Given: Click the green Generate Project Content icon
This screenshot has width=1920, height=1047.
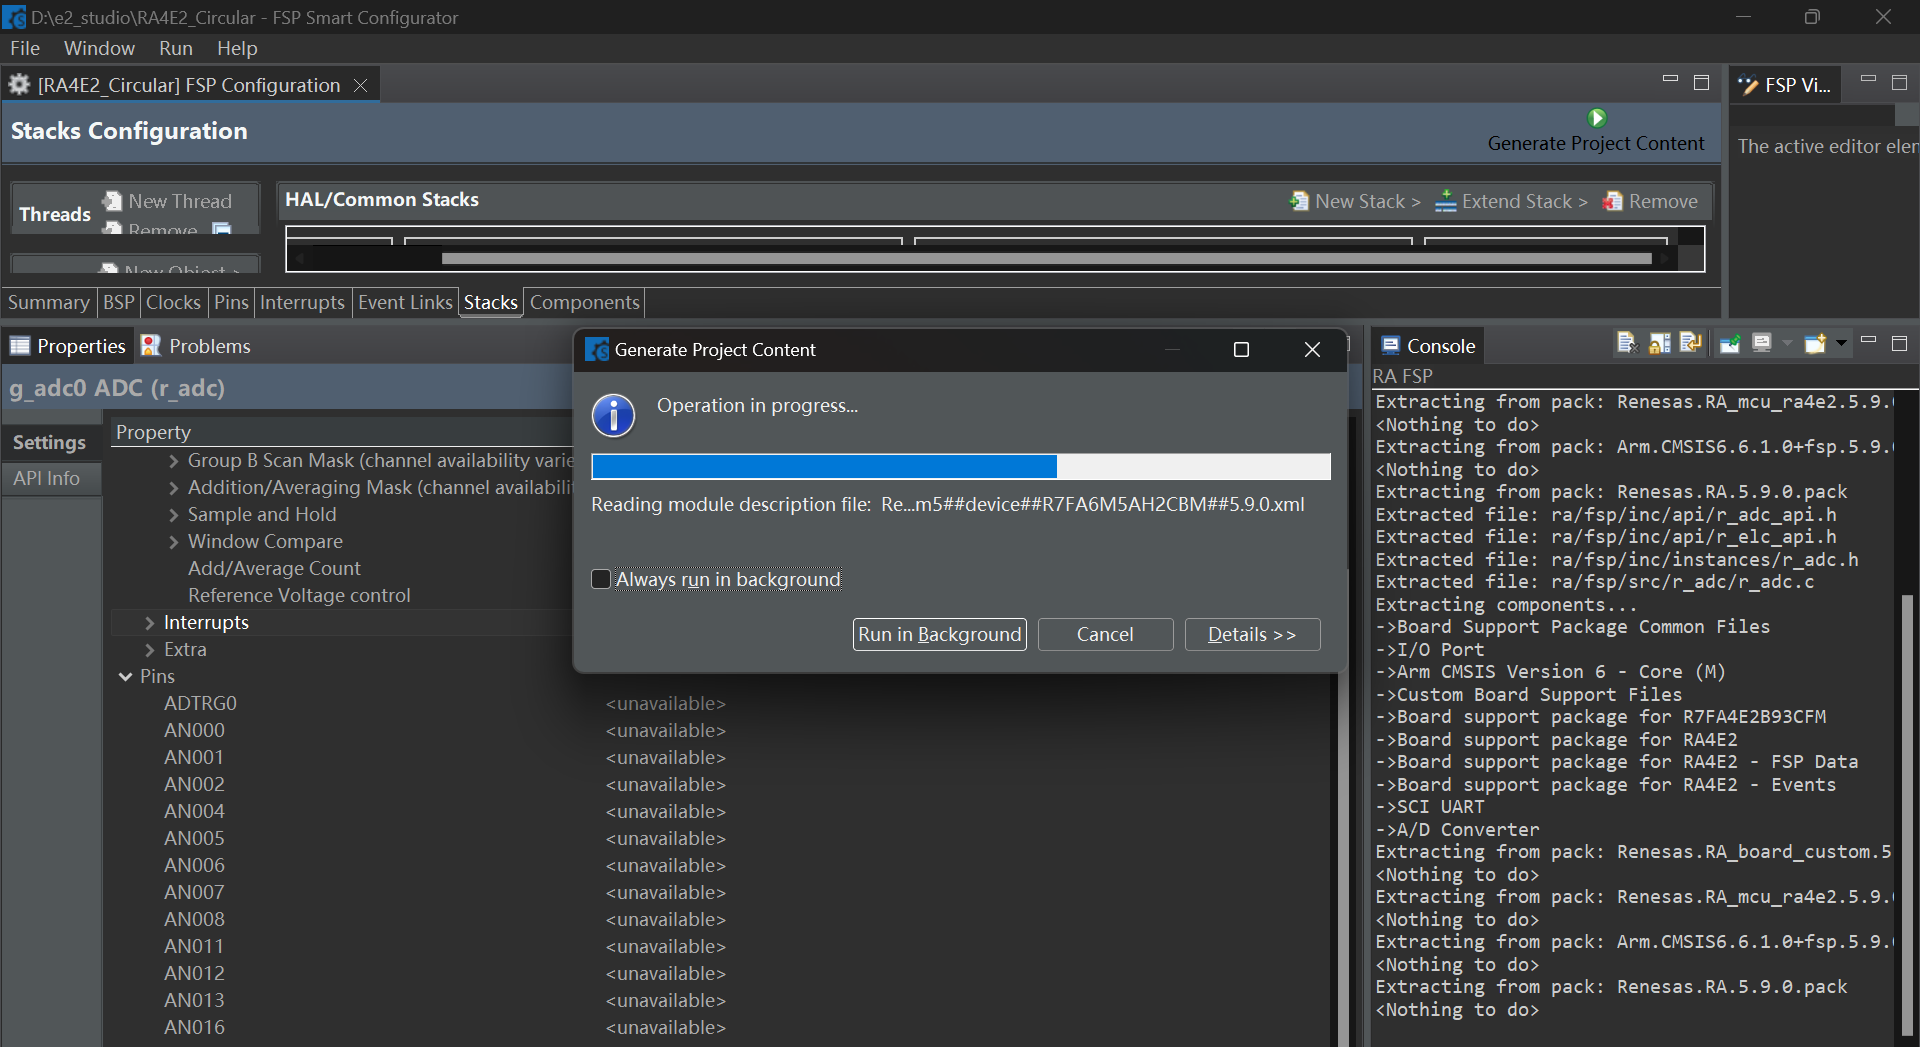Looking at the screenshot, I should coord(1597,118).
